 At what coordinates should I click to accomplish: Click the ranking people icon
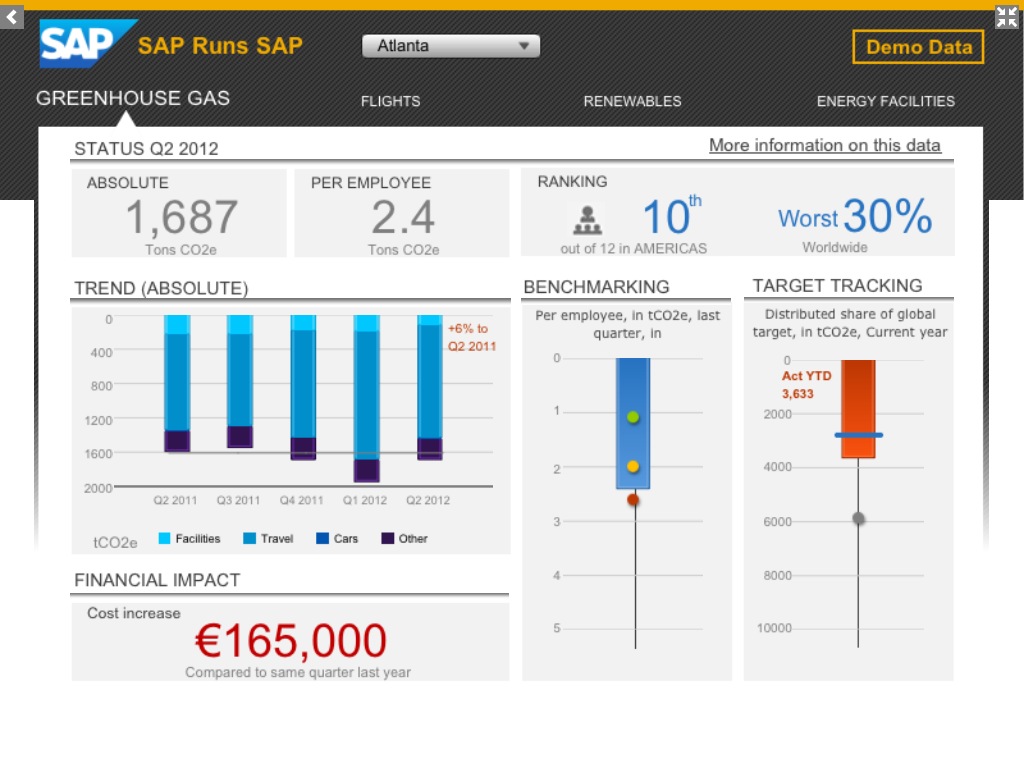click(x=587, y=220)
